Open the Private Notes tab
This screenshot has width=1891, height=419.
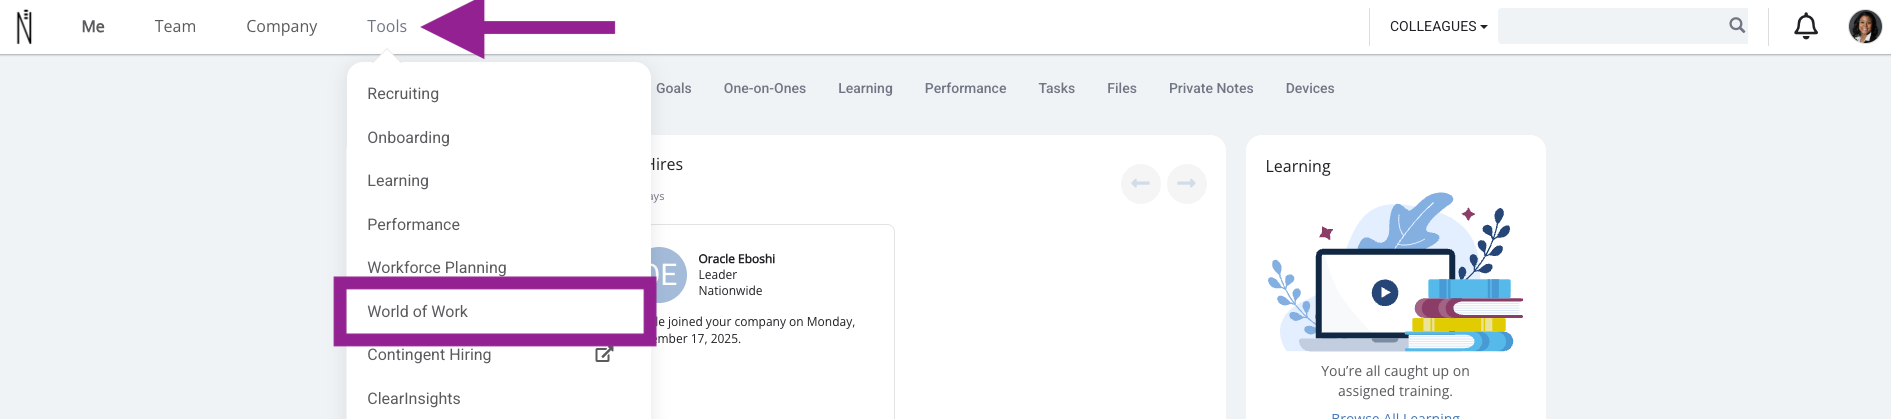click(1210, 88)
